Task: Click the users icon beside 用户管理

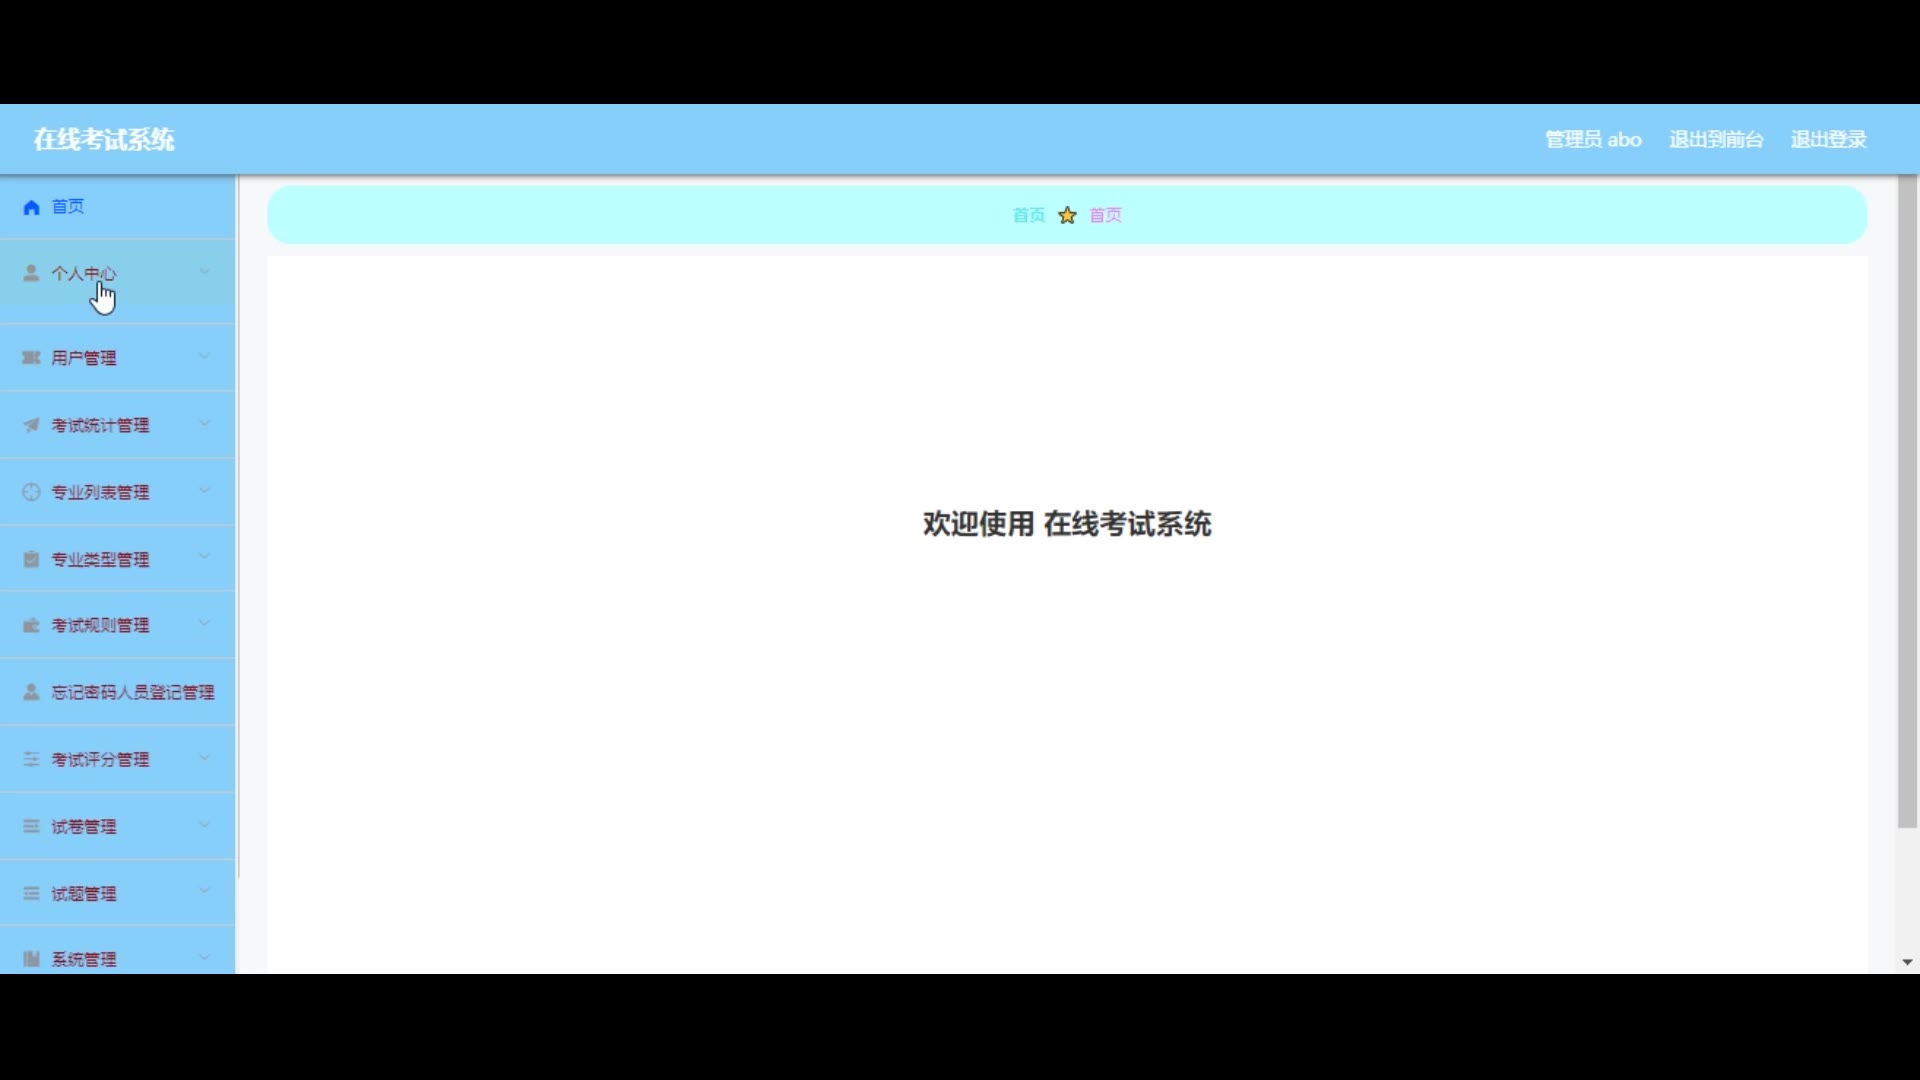Action: [31, 358]
